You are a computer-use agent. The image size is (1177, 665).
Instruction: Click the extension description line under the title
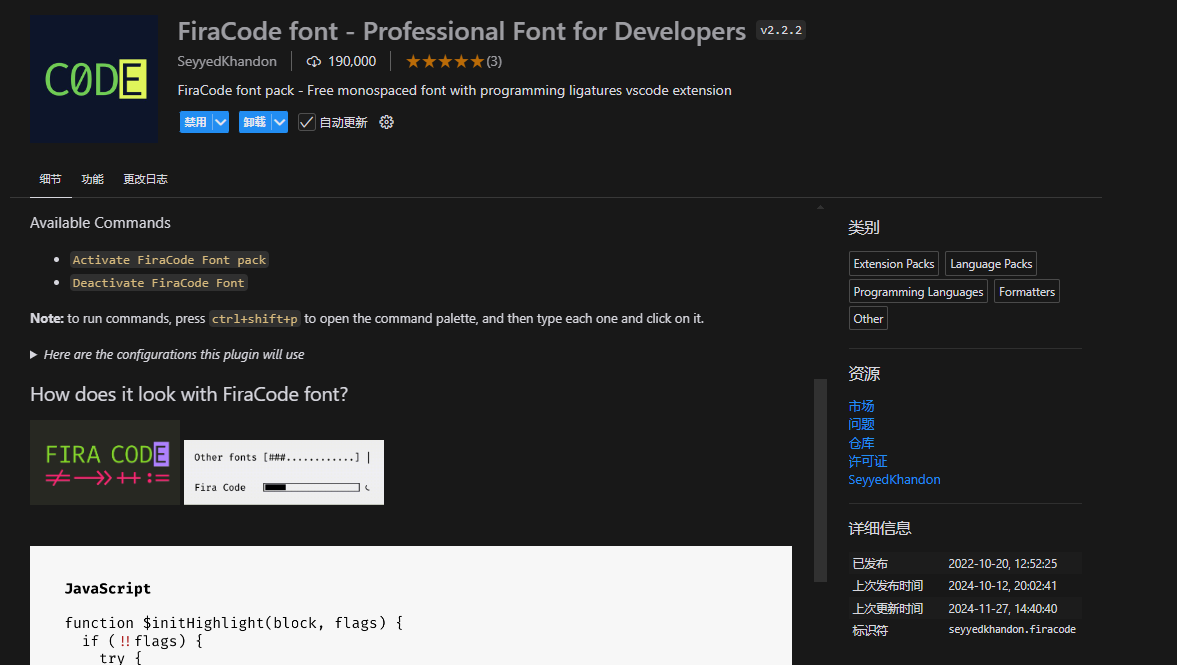click(x=454, y=90)
